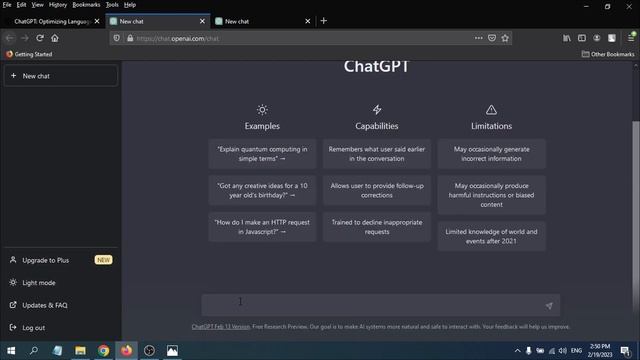
Task: Open Google Chrome from the taskbar
Action: [103, 351]
